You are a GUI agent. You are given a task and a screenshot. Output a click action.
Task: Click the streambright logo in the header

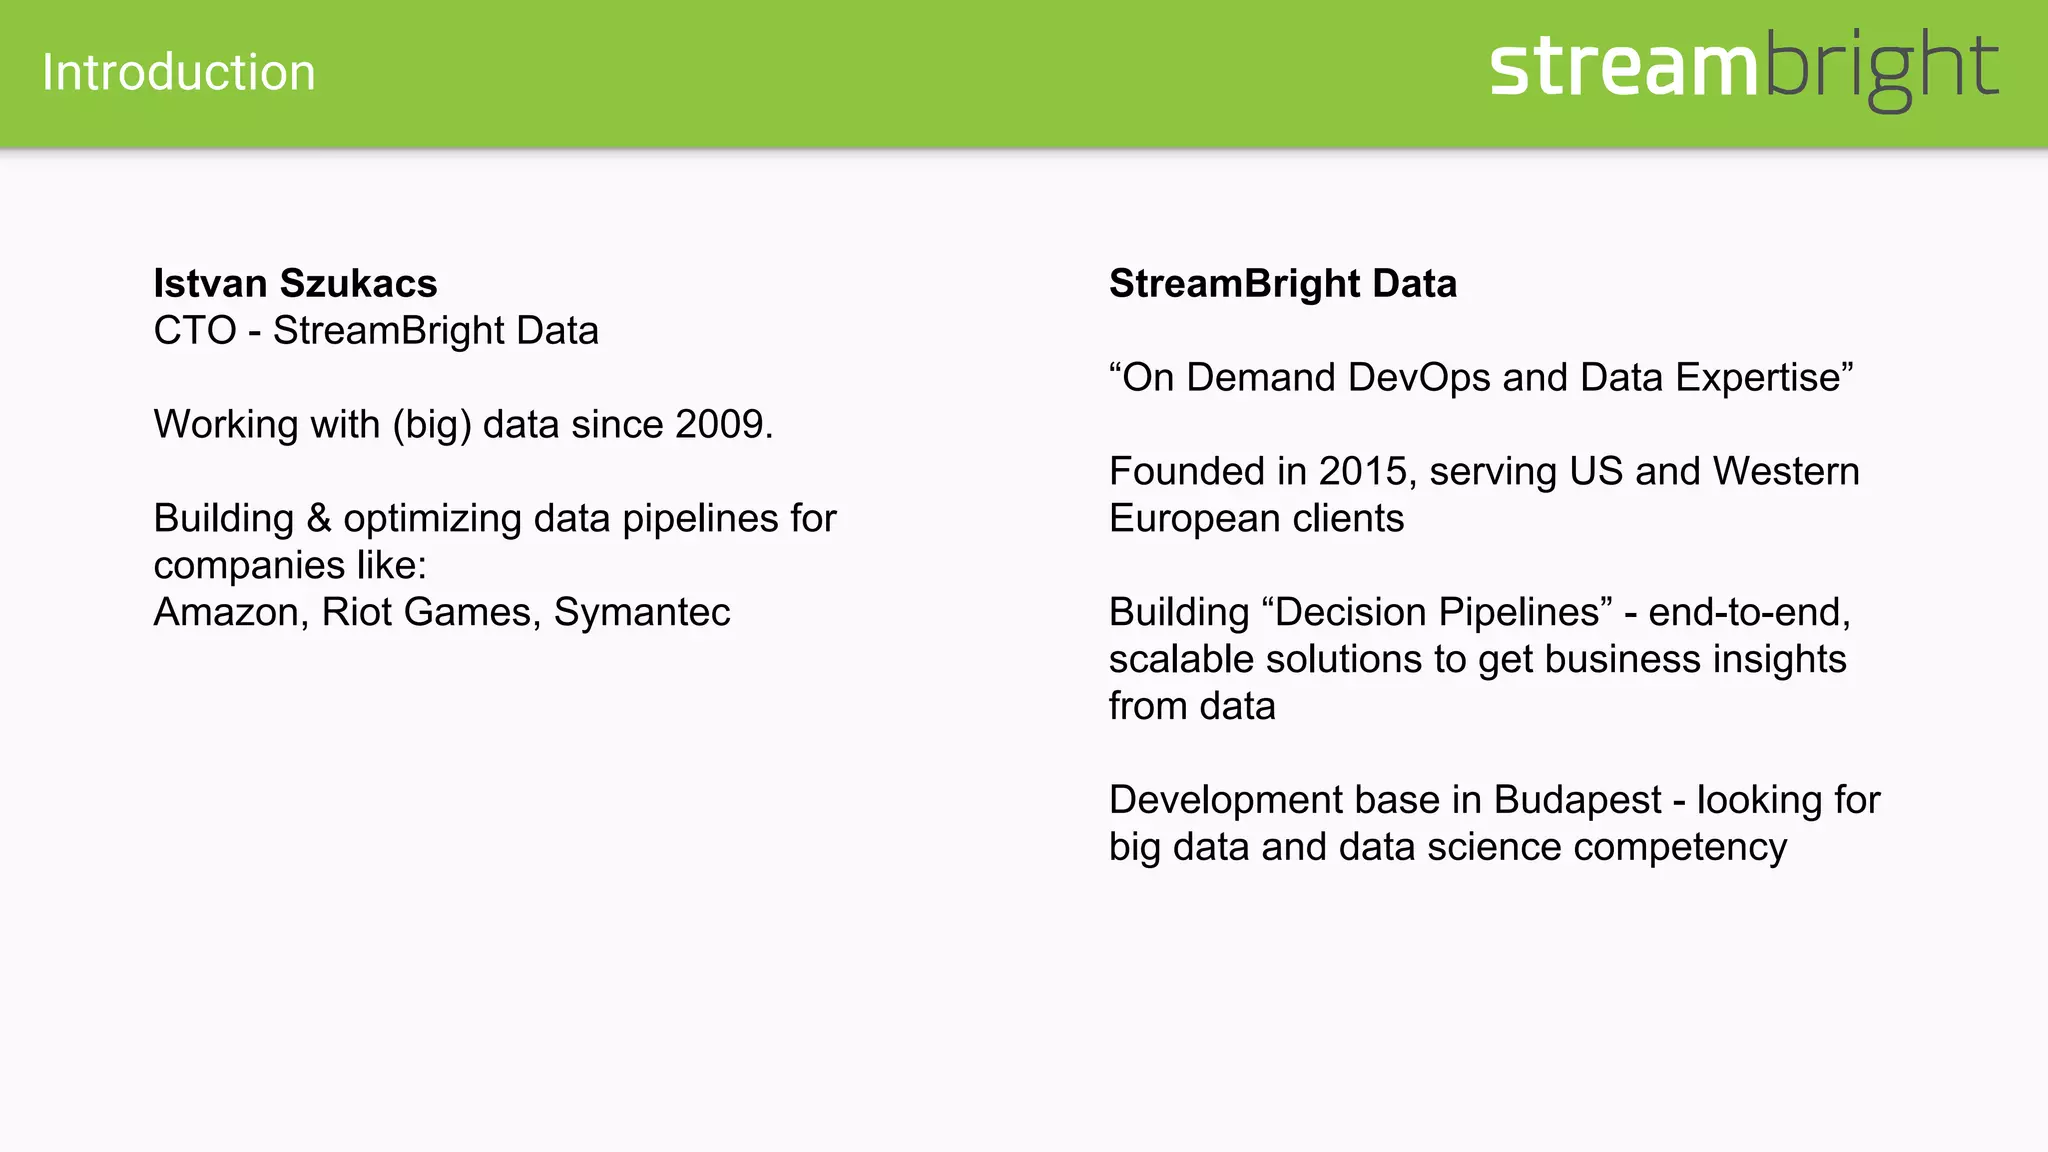click(x=1744, y=70)
